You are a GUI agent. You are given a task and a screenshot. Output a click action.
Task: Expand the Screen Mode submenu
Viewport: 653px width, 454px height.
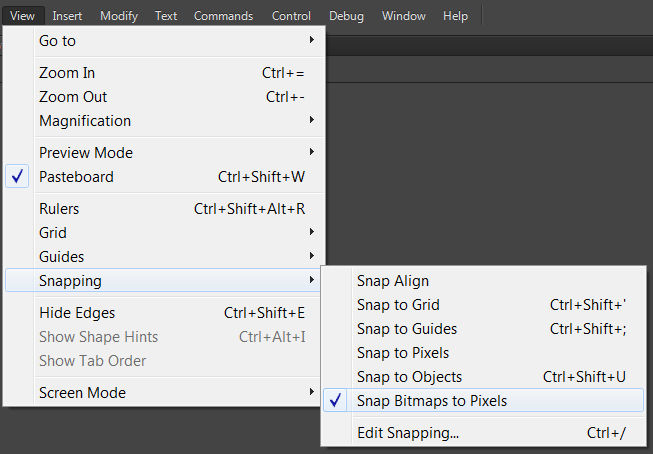[82, 393]
